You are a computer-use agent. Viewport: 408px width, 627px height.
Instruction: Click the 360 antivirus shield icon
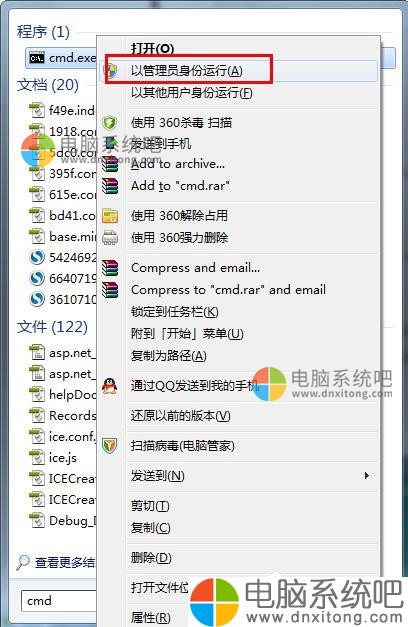click(110, 122)
